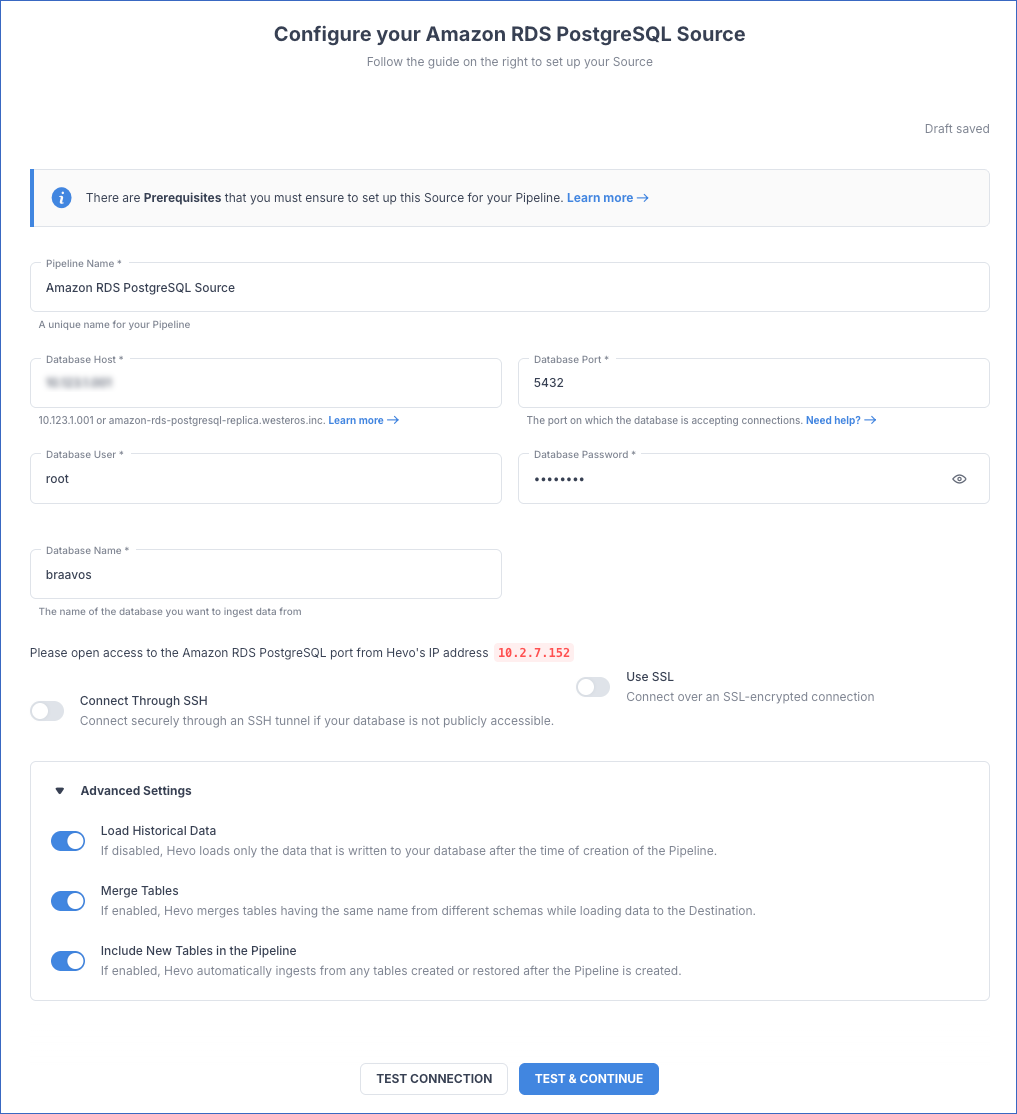This screenshot has height=1114, width=1017.
Task: Click "A unique name for your Pipeline" hint
Action: pyautogui.click(x=114, y=325)
